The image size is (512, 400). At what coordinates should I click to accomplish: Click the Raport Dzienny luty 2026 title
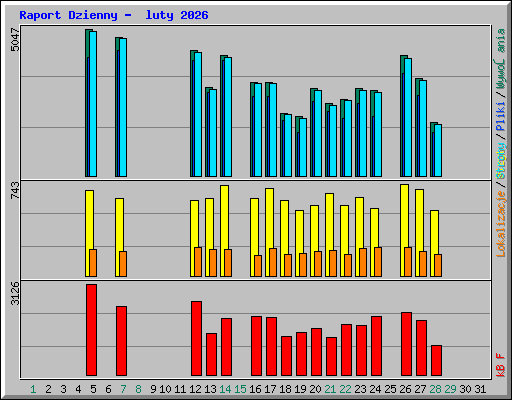coord(114,15)
